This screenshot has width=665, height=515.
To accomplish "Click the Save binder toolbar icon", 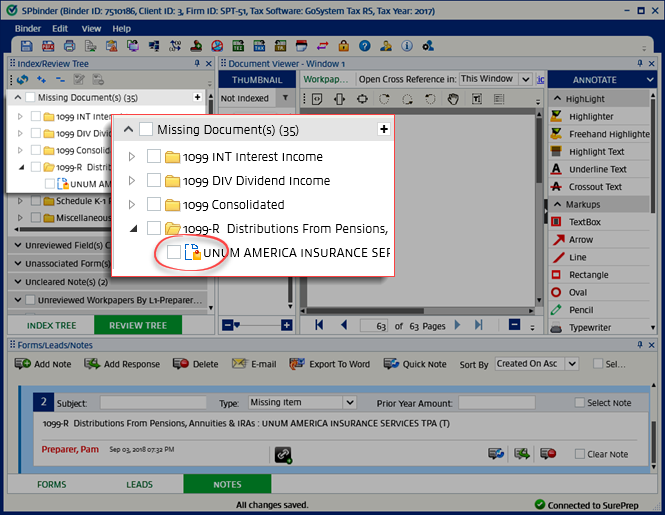I will (x=27, y=46).
